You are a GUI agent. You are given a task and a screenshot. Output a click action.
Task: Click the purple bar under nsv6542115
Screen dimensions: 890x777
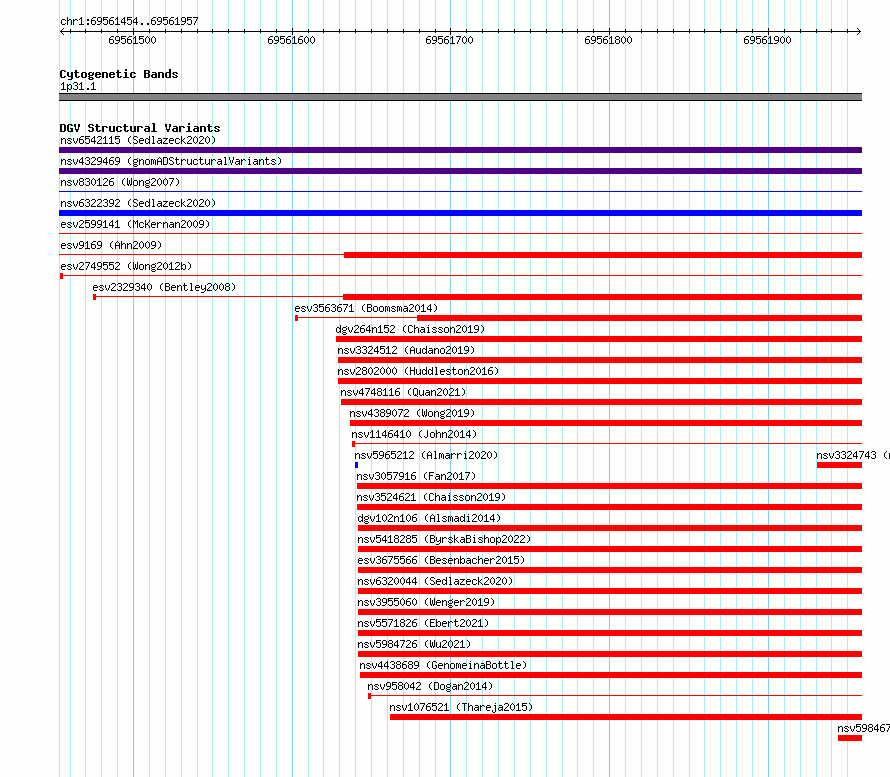pyautogui.click(x=460, y=150)
